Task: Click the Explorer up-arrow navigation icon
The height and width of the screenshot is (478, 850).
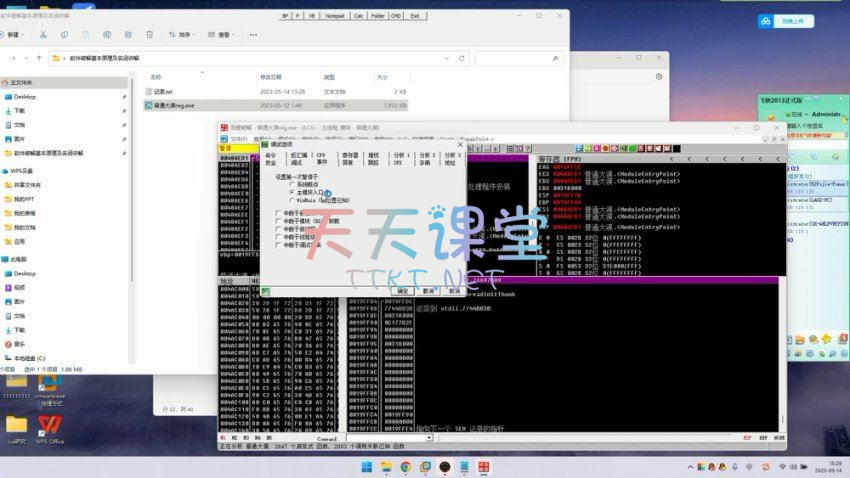Action: [40, 59]
